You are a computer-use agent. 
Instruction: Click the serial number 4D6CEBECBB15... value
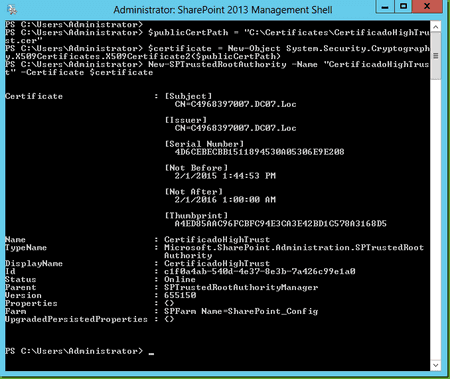(x=259, y=152)
